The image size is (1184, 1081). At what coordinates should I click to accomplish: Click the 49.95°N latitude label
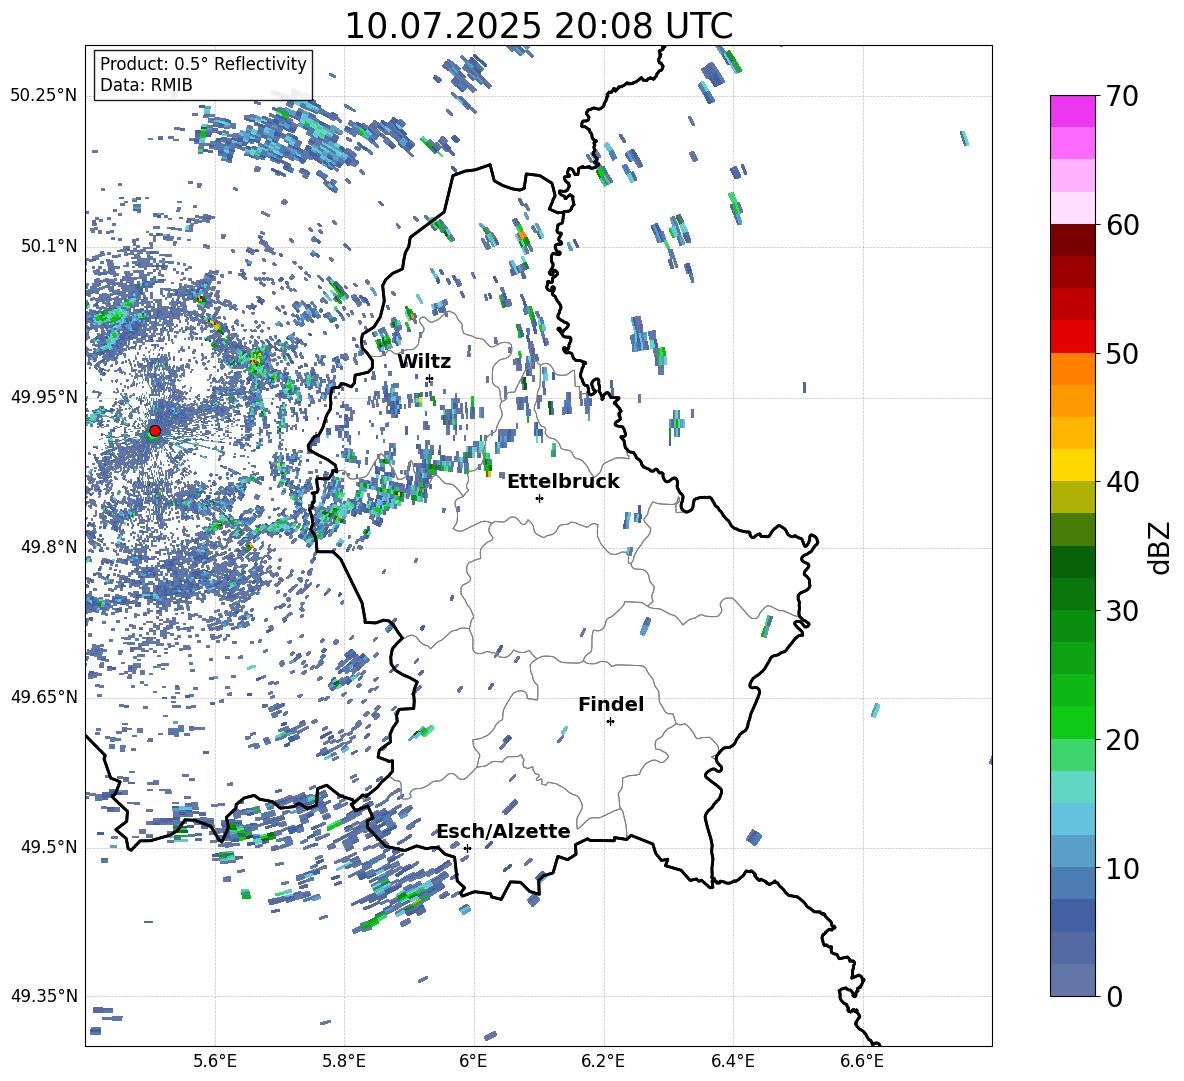[x=44, y=396]
